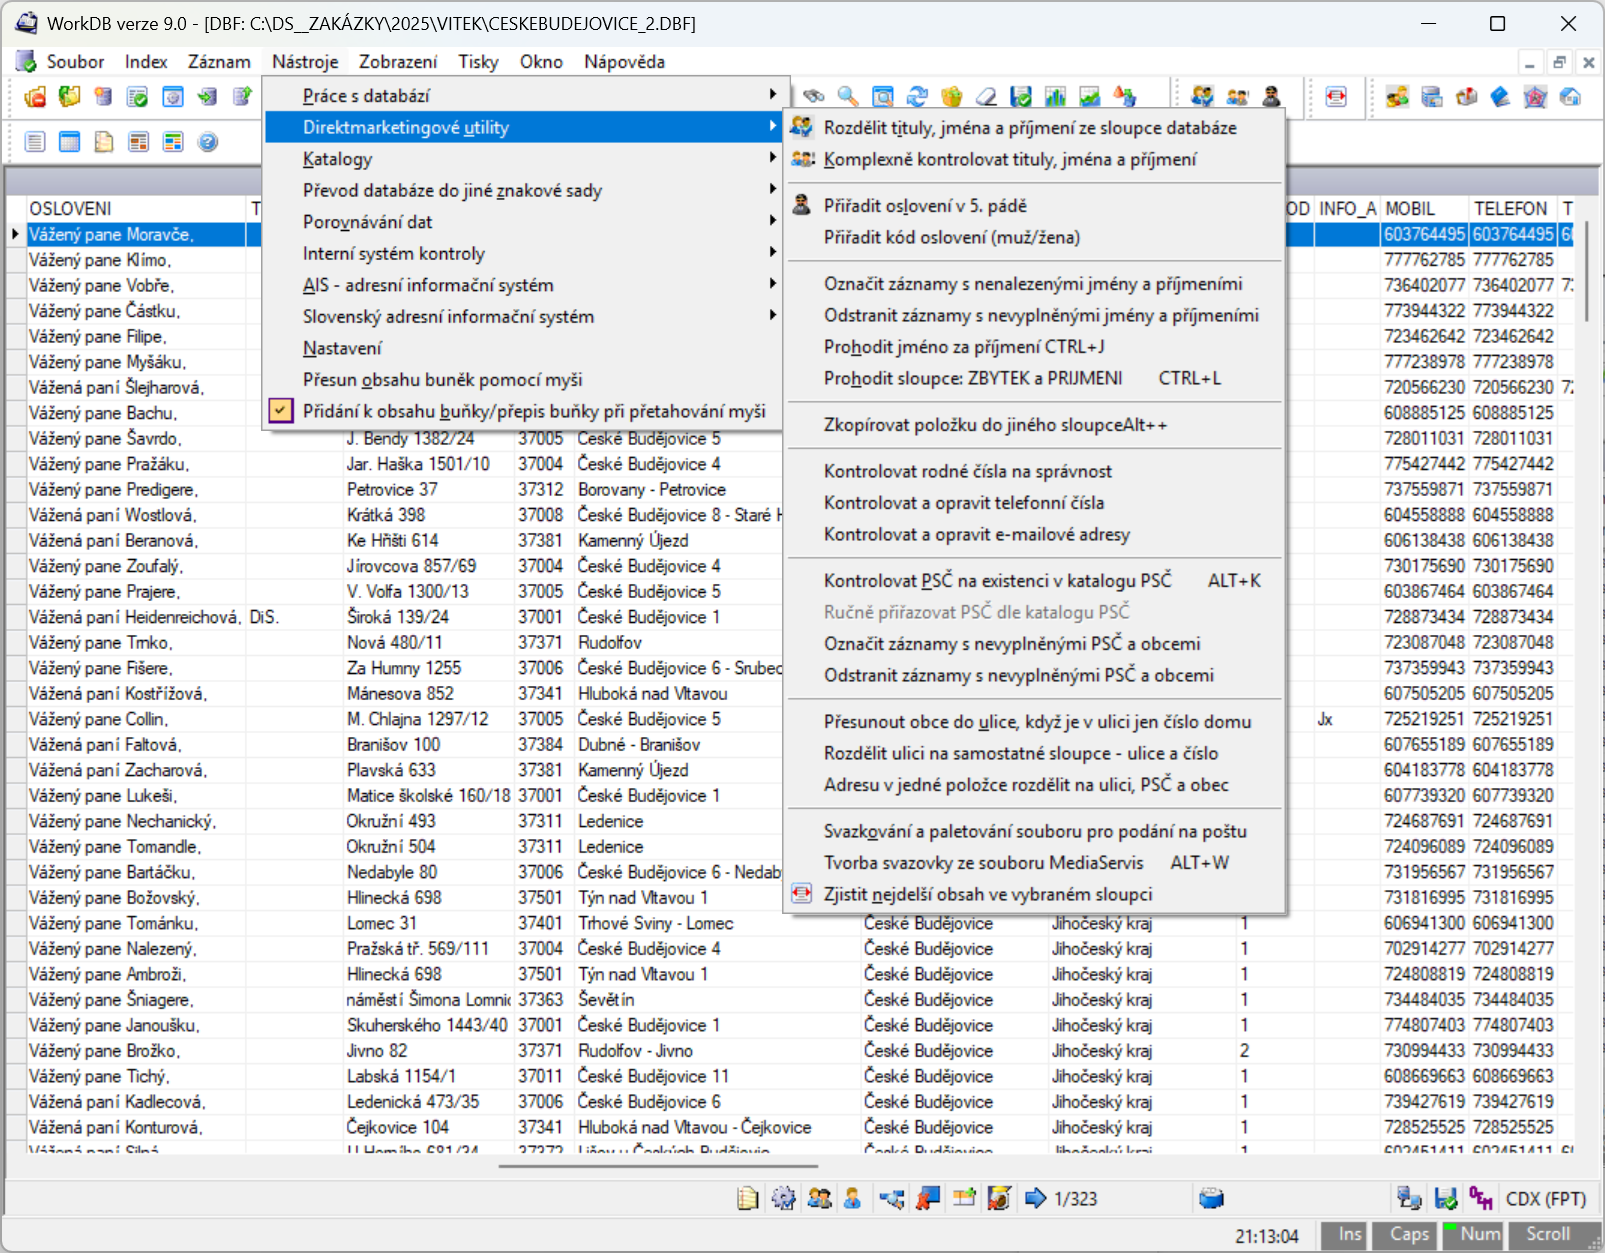
Task: Click the vertical scrollbar thumb at right edge
Action: click(1587, 271)
